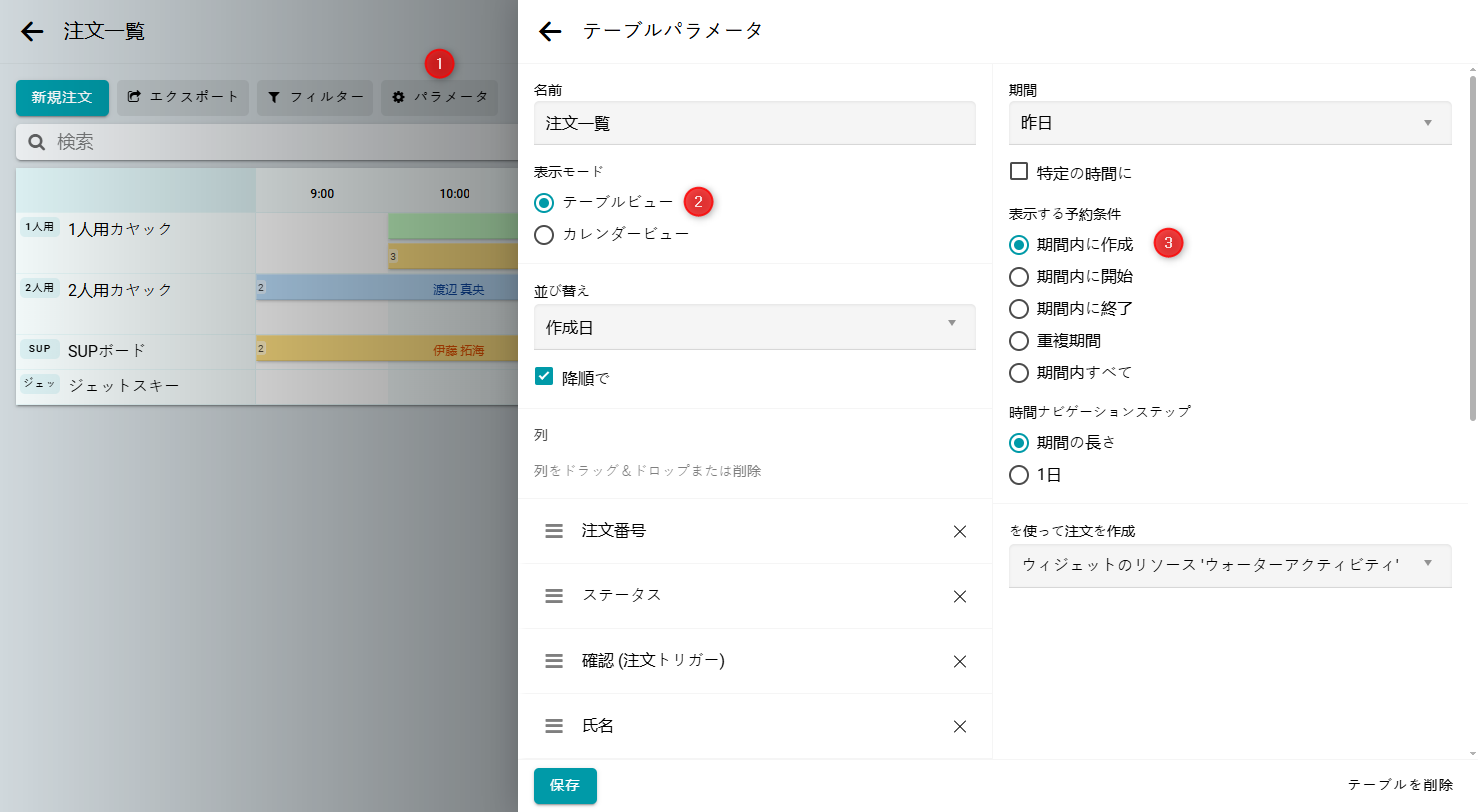
Task: Set navigation step to 1日
Action: tap(1019, 475)
